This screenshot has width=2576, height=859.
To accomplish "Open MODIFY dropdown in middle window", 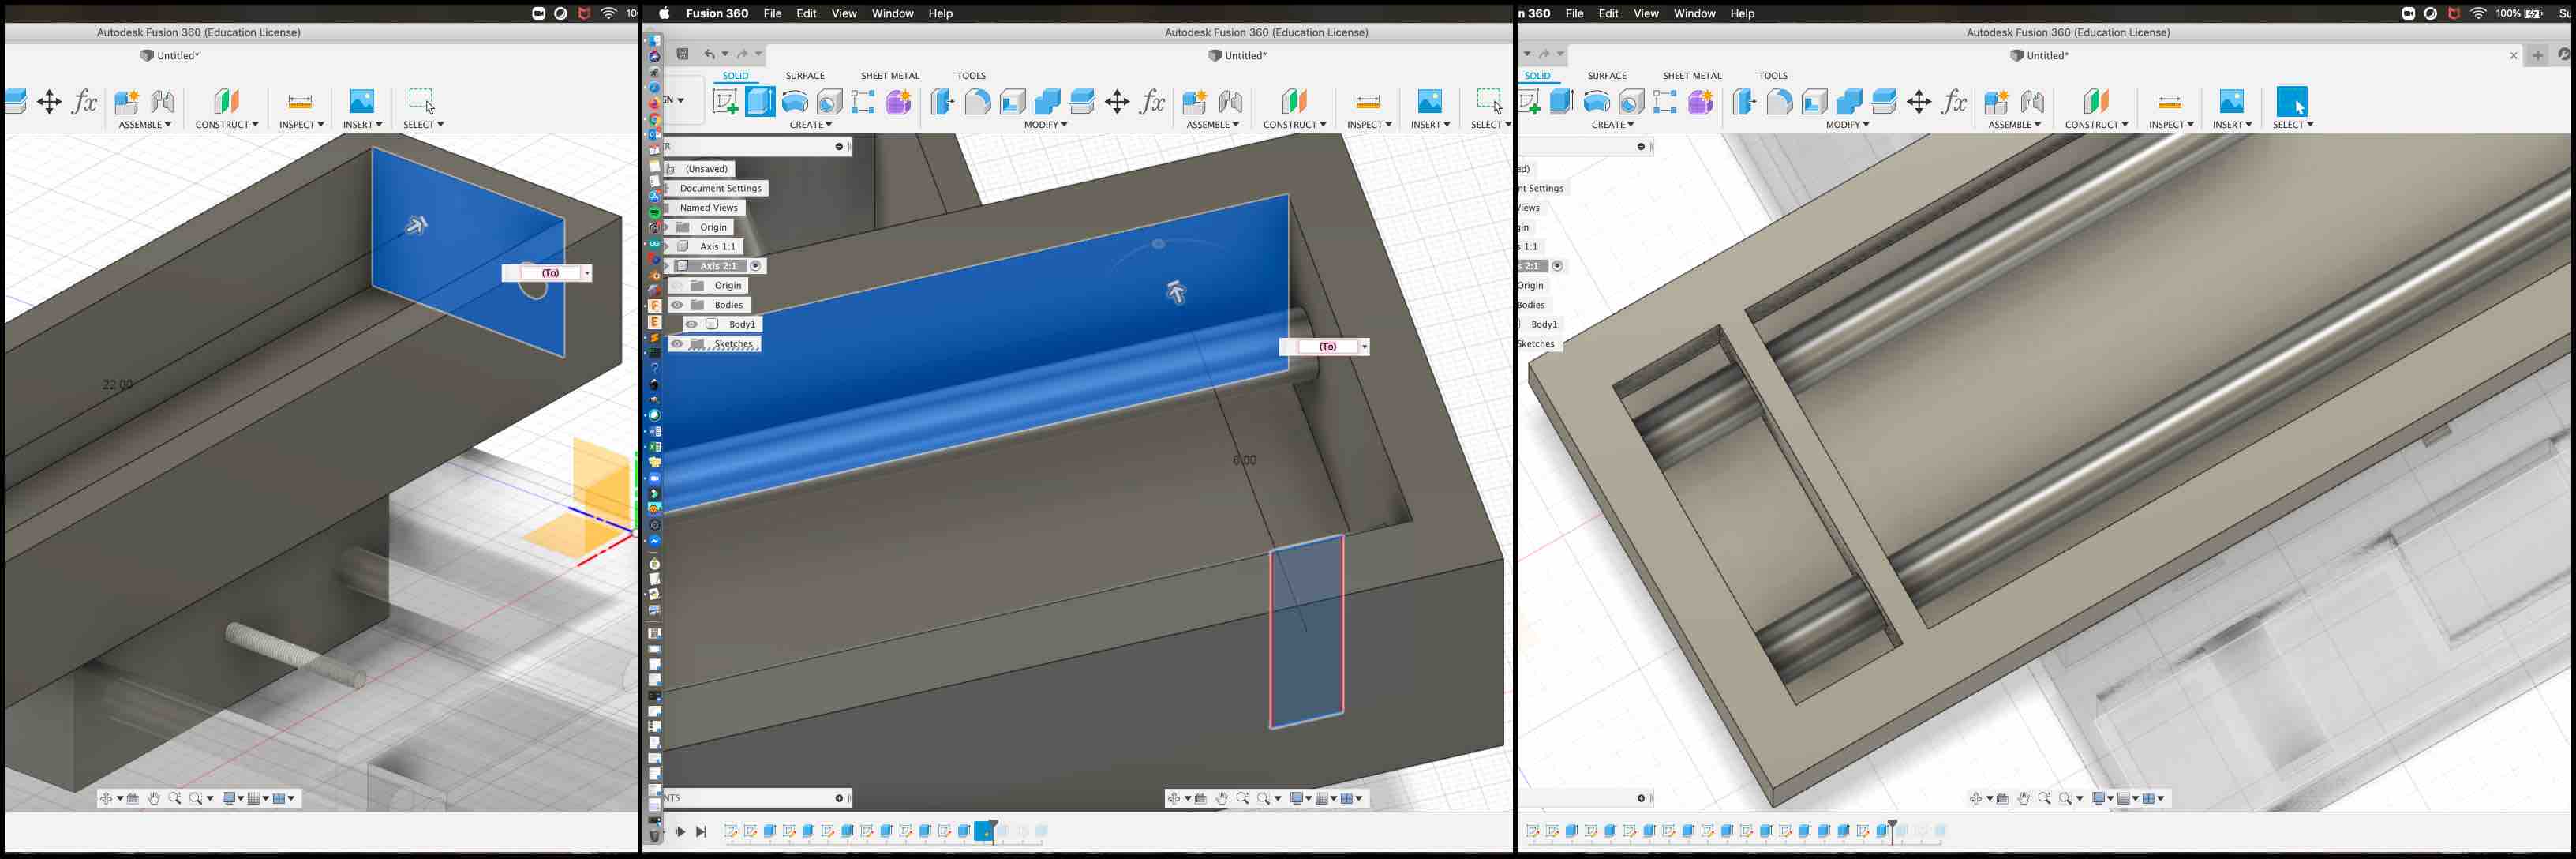I will tap(1045, 125).
